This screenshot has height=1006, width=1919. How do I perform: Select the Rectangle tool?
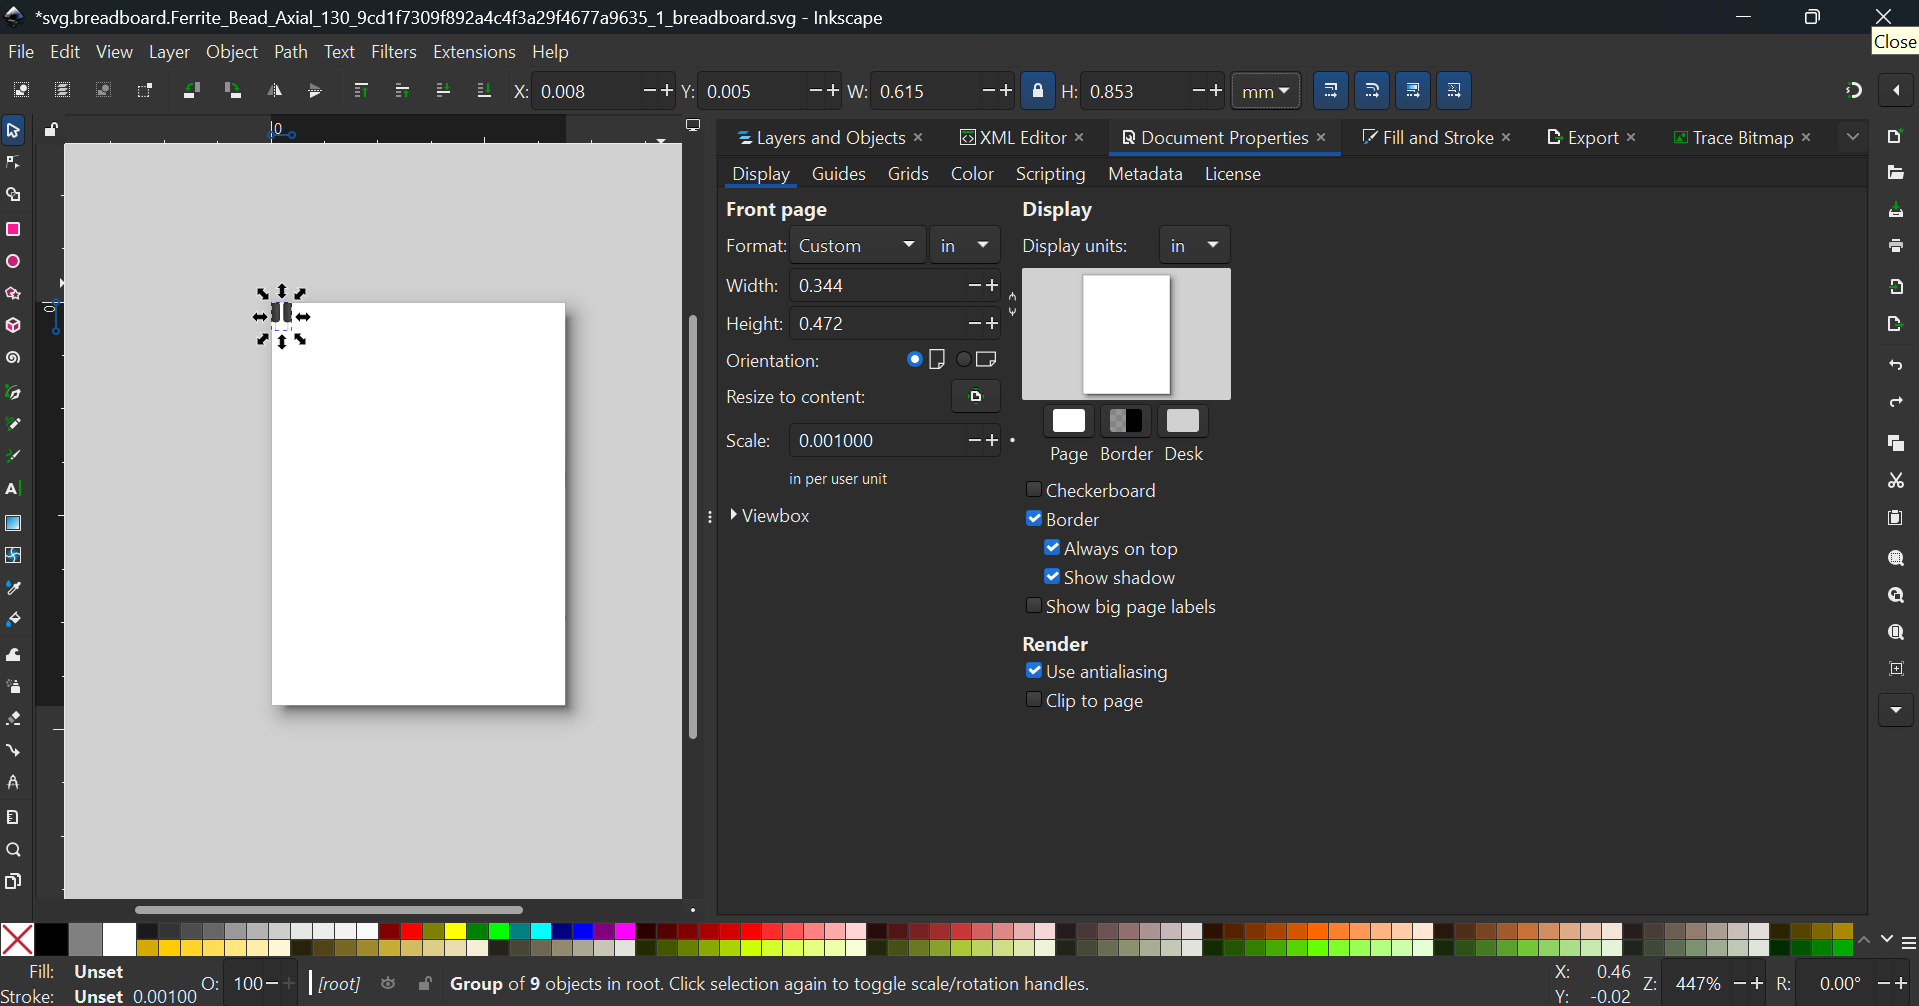[14, 229]
